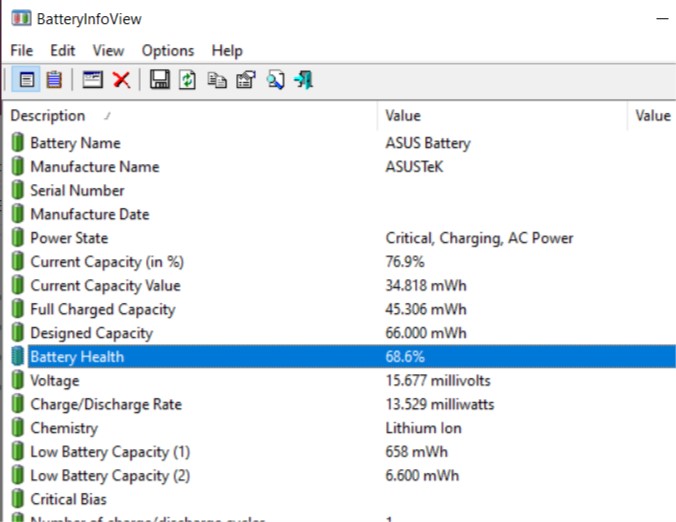Select the Manufacture Date row
The width and height of the screenshot is (676, 522).
coord(90,214)
